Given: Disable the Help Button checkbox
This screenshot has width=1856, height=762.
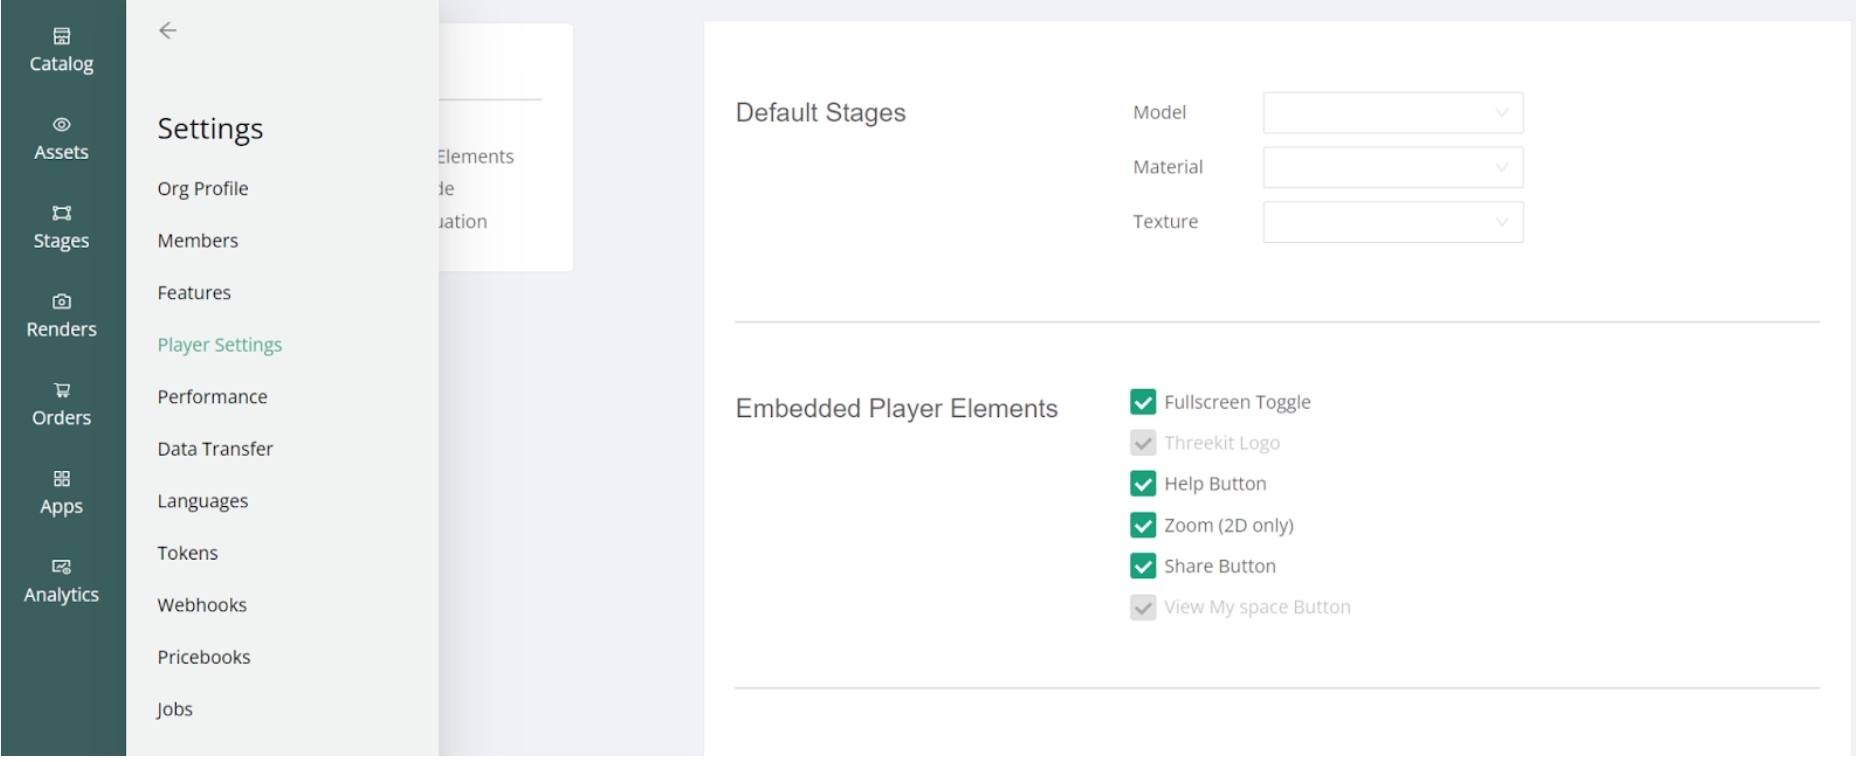Looking at the screenshot, I should tap(1143, 484).
